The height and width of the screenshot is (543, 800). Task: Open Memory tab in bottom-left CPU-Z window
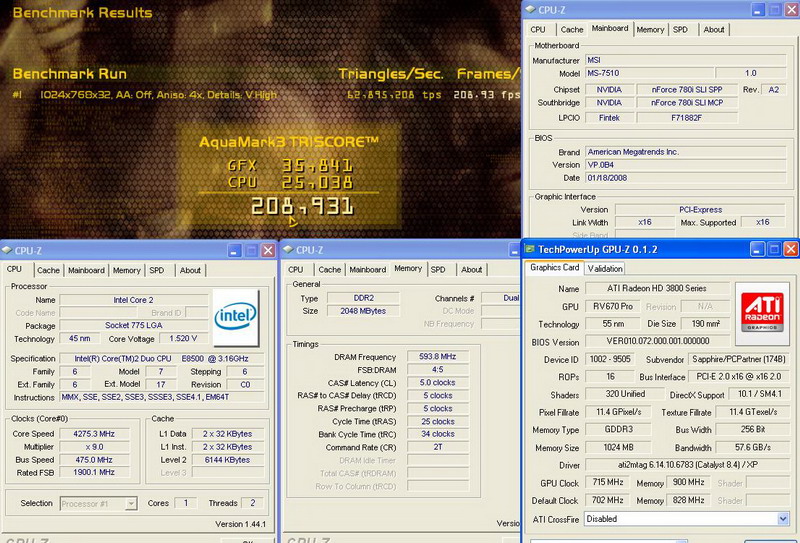(127, 270)
